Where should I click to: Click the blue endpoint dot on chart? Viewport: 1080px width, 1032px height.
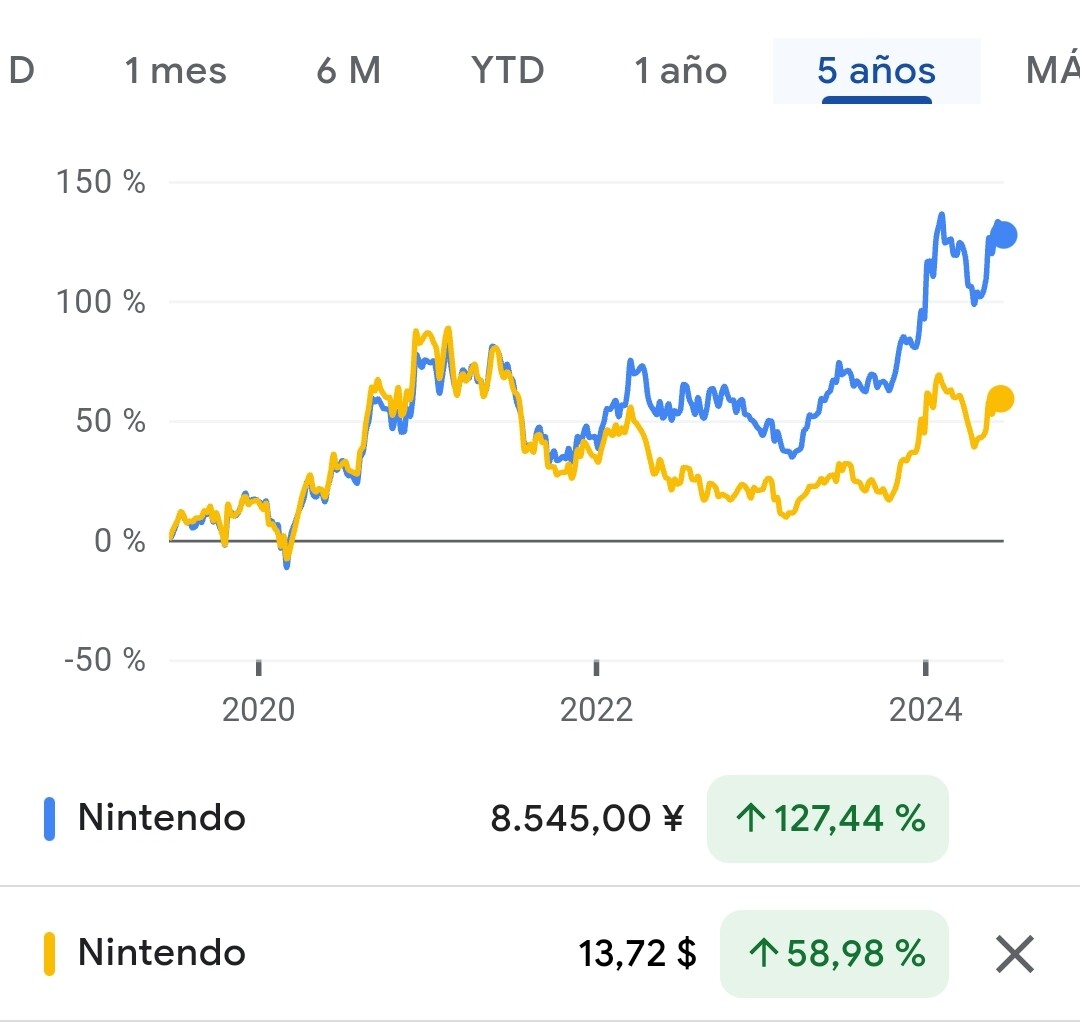[1005, 236]
